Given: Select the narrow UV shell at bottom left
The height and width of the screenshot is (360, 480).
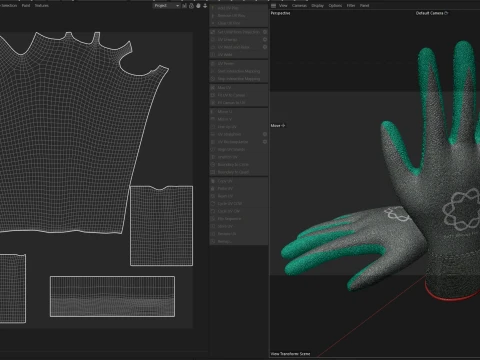Looking at the screenshot, I should pos(13,288).
